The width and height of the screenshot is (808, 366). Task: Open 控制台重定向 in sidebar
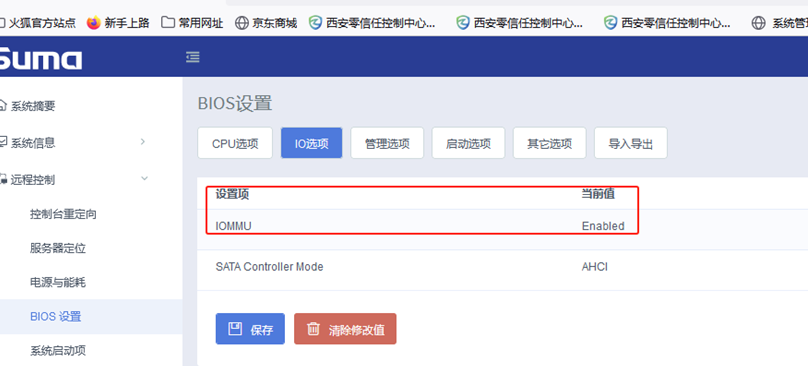63,214
